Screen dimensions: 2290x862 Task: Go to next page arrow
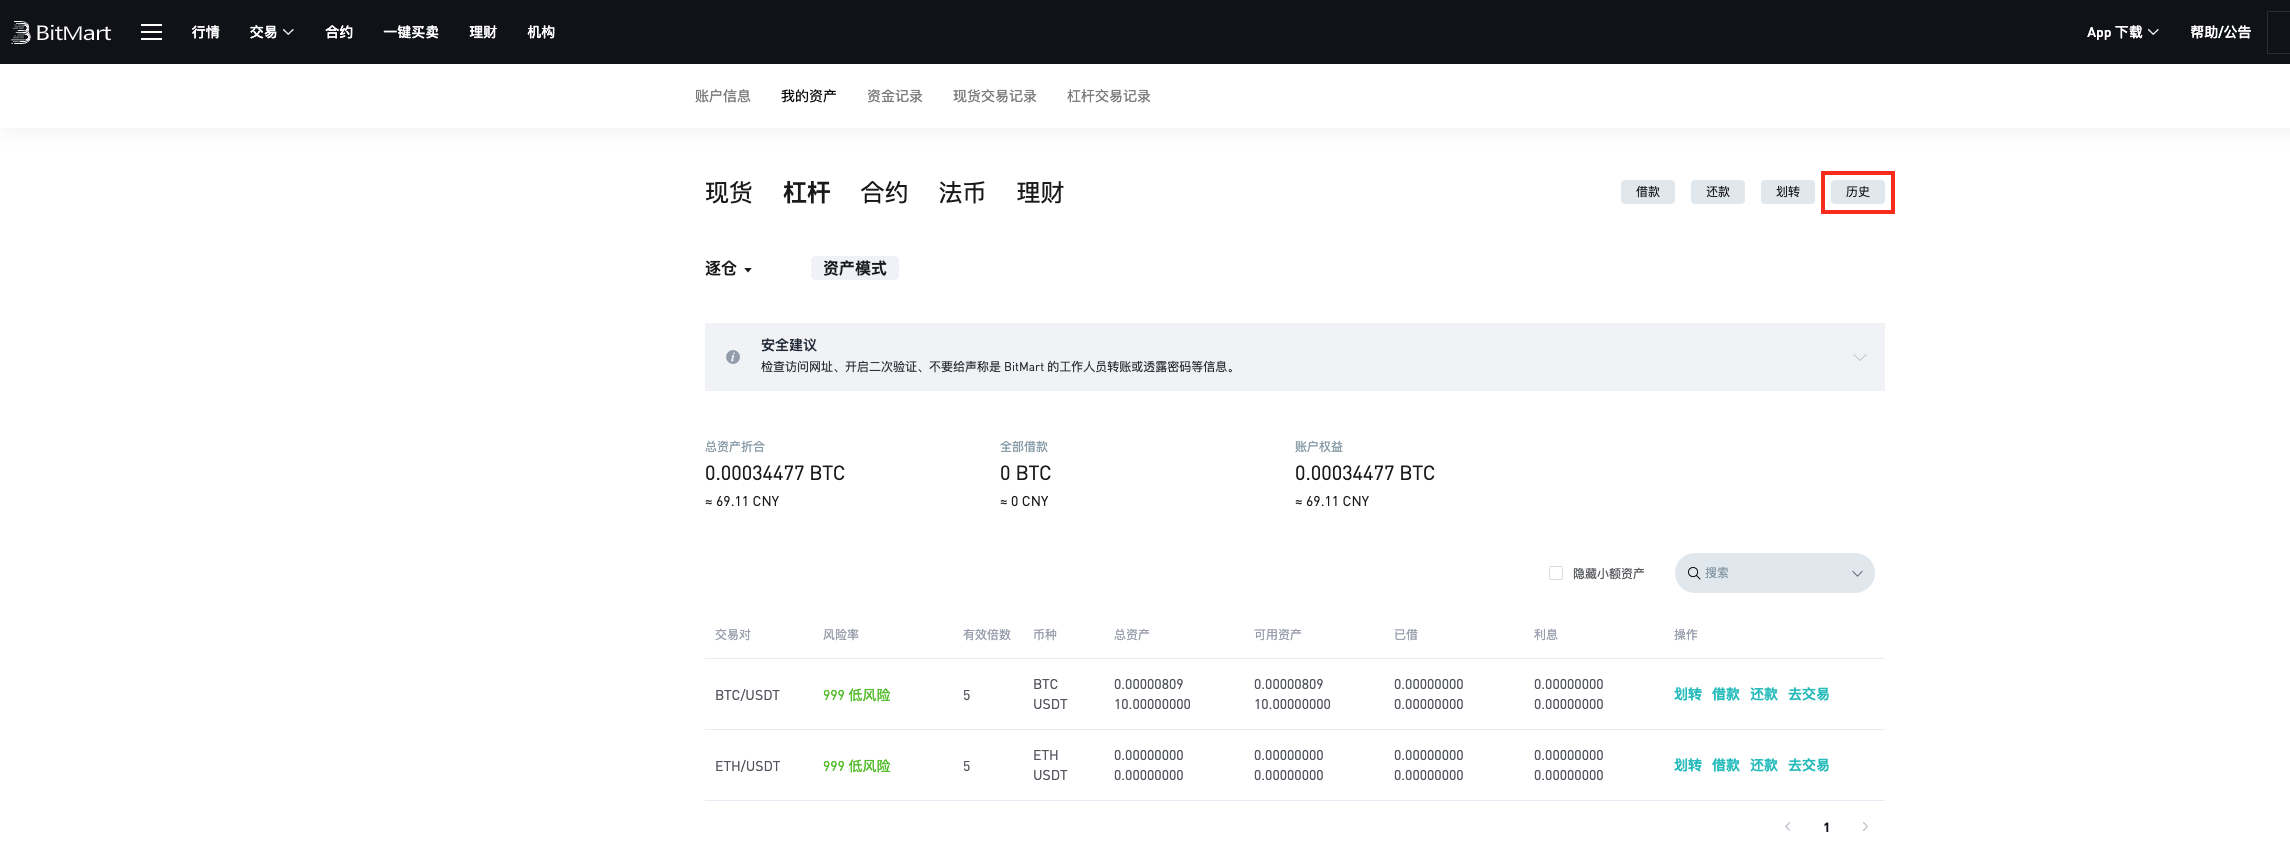(1864, 827)
